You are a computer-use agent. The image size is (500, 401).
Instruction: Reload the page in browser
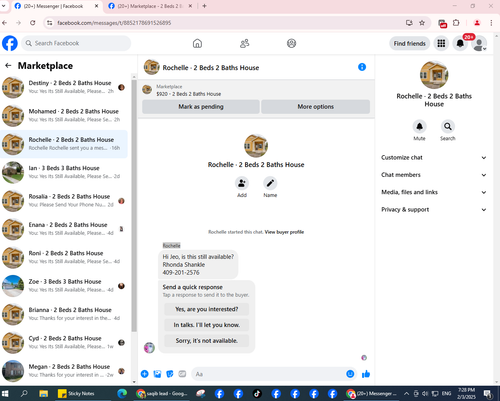[32, 23]
